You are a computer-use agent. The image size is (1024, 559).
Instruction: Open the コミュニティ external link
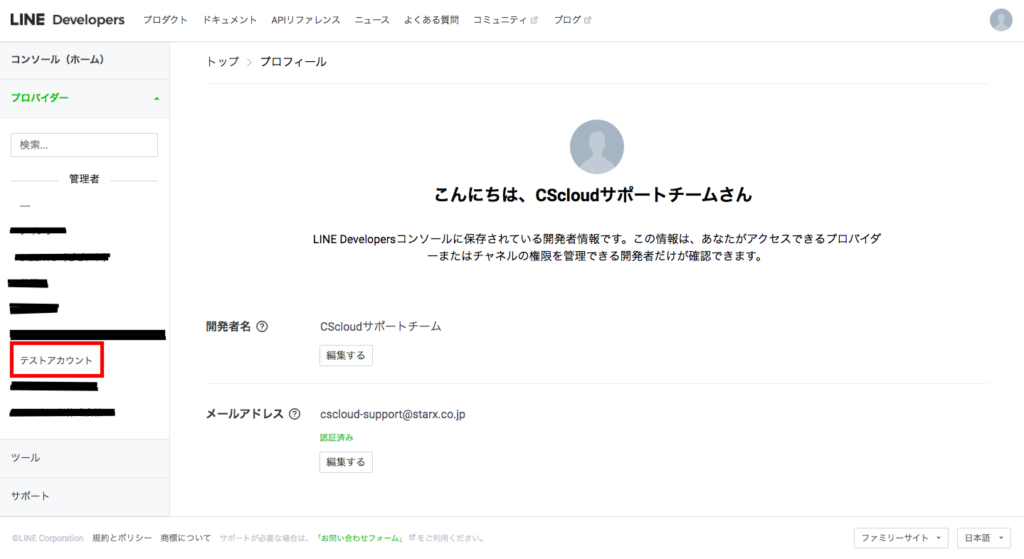504,20
